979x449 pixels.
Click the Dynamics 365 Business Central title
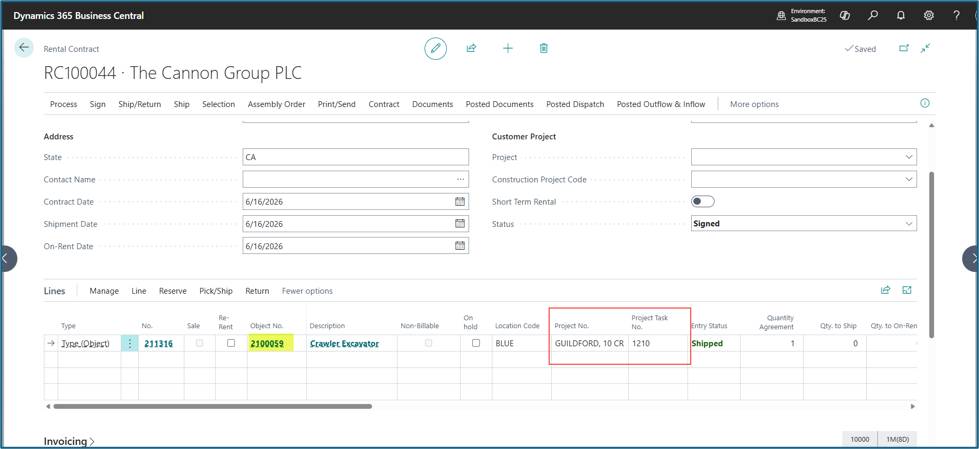click(79, 16)
